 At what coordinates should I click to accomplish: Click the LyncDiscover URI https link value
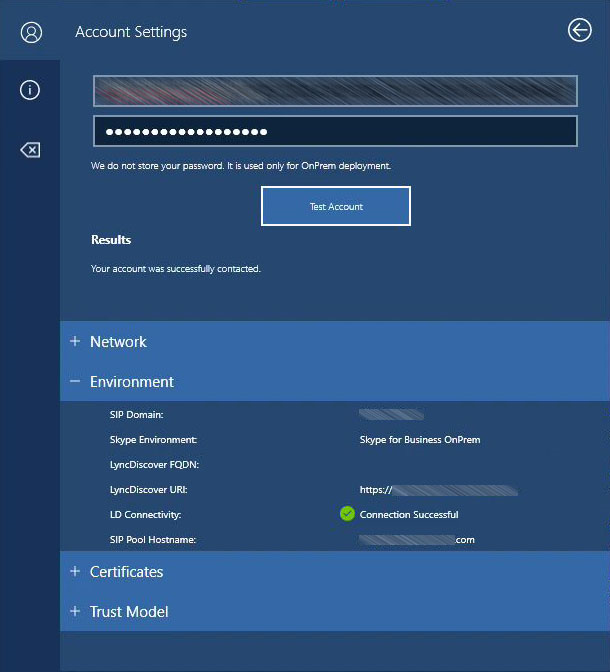tap(438, 490)
